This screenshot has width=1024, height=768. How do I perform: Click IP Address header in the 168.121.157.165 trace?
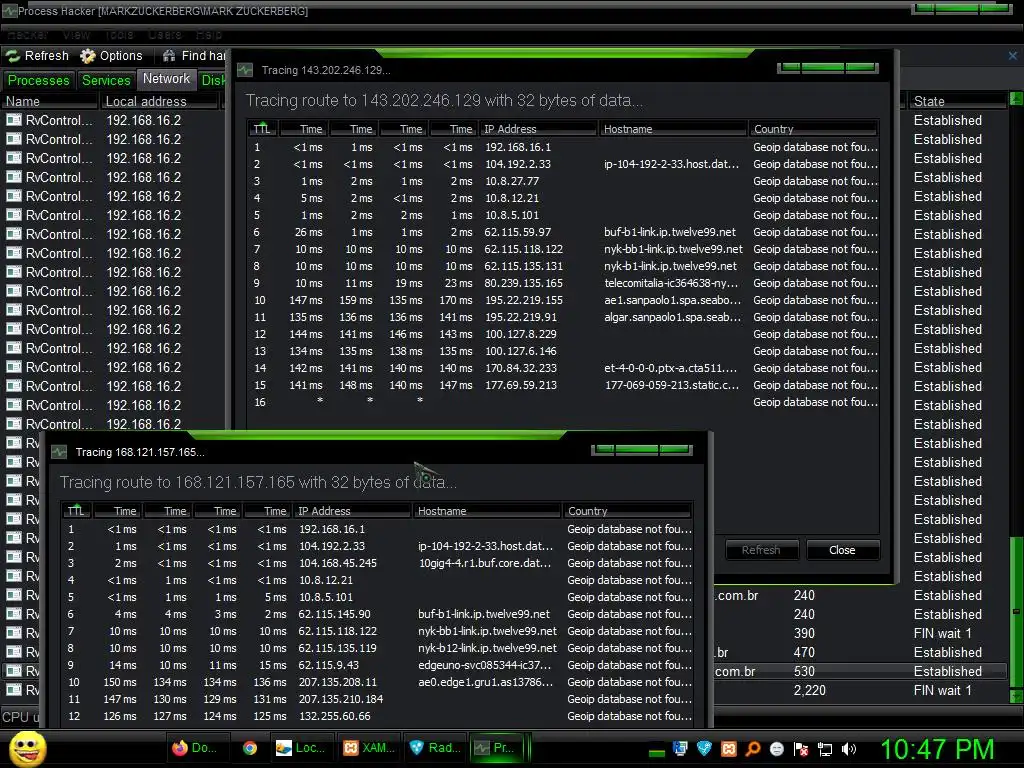pyautogui.click(x=352, y=511)
